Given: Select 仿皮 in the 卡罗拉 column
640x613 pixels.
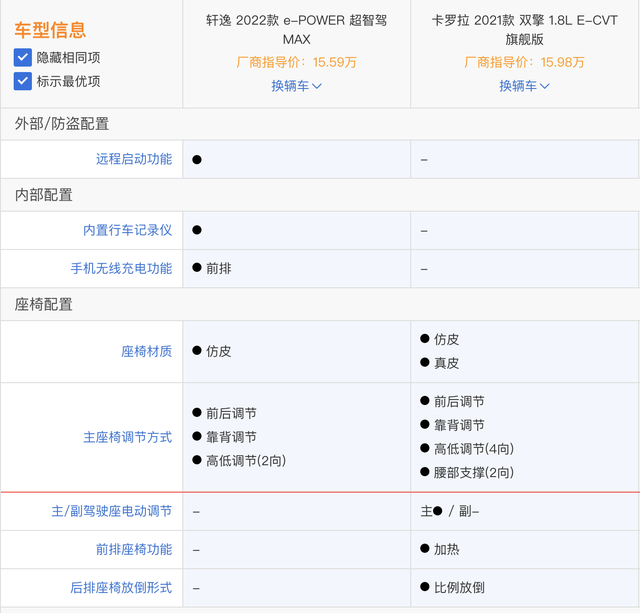Looking at the screenshot, I should (447, 340).
